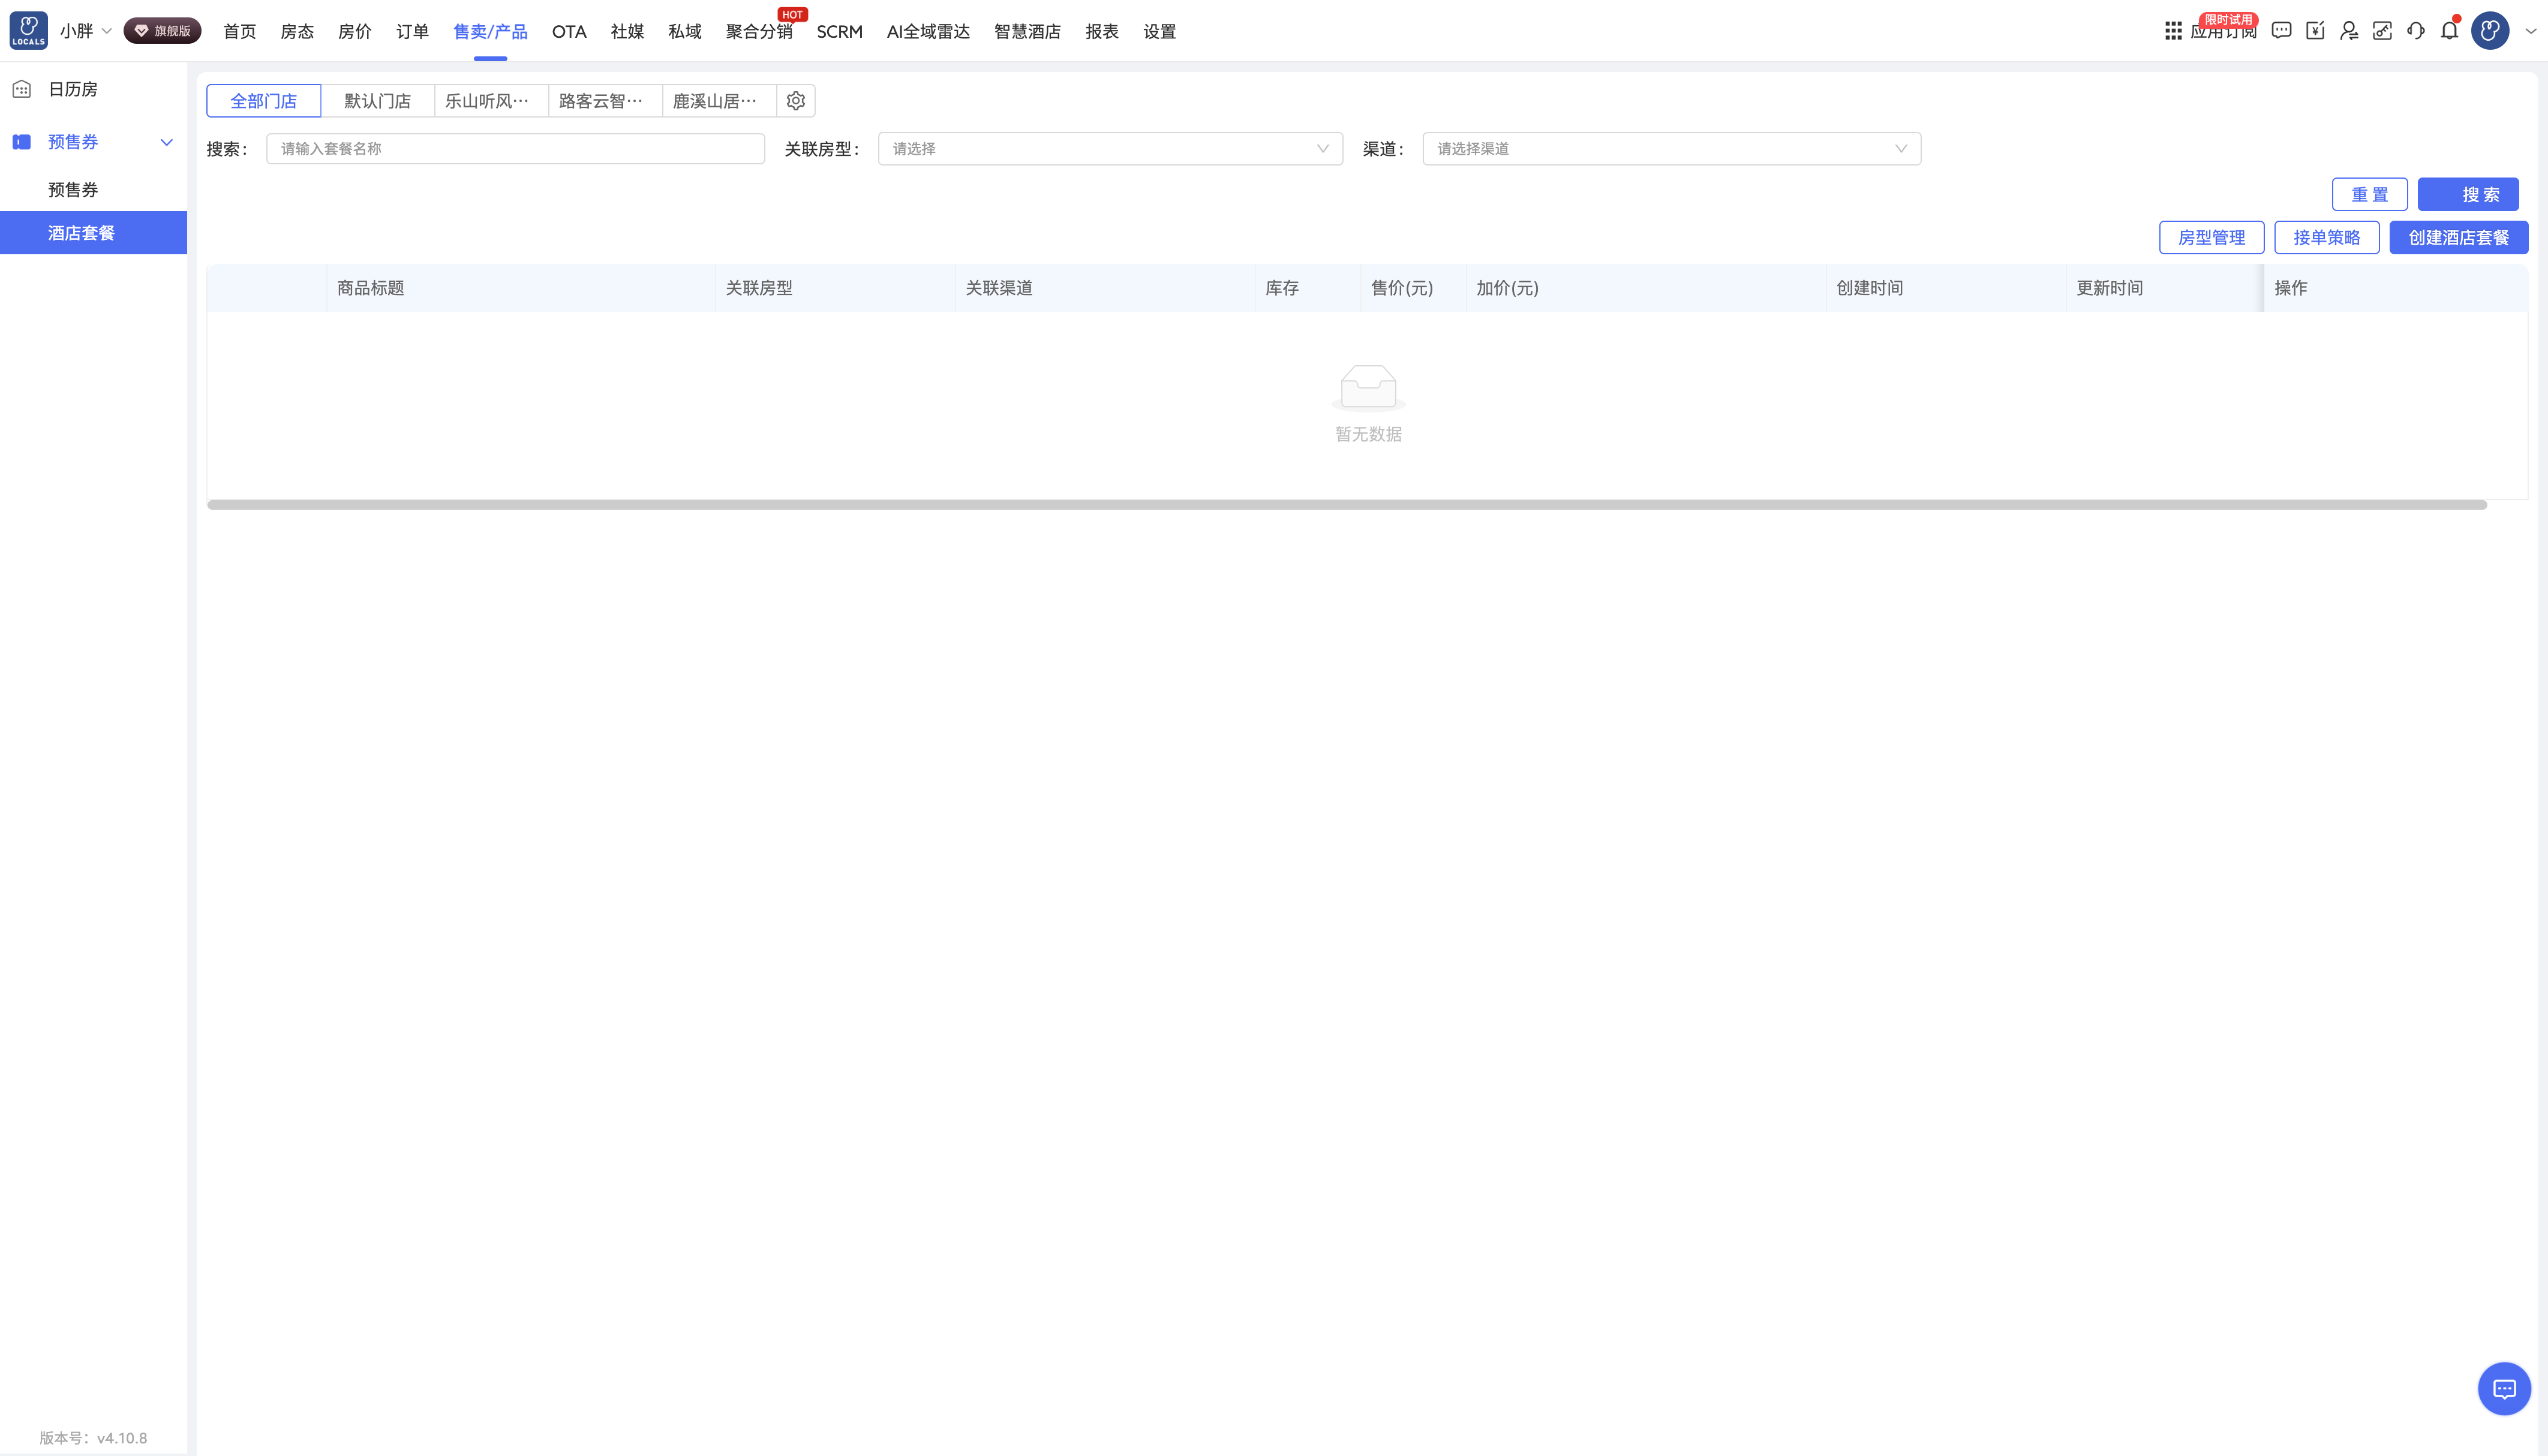Image resolution: width=2548 pixels, height=1456 pixels.
Task: Switch to 全部门店 tab
Action: click(264, 101)
